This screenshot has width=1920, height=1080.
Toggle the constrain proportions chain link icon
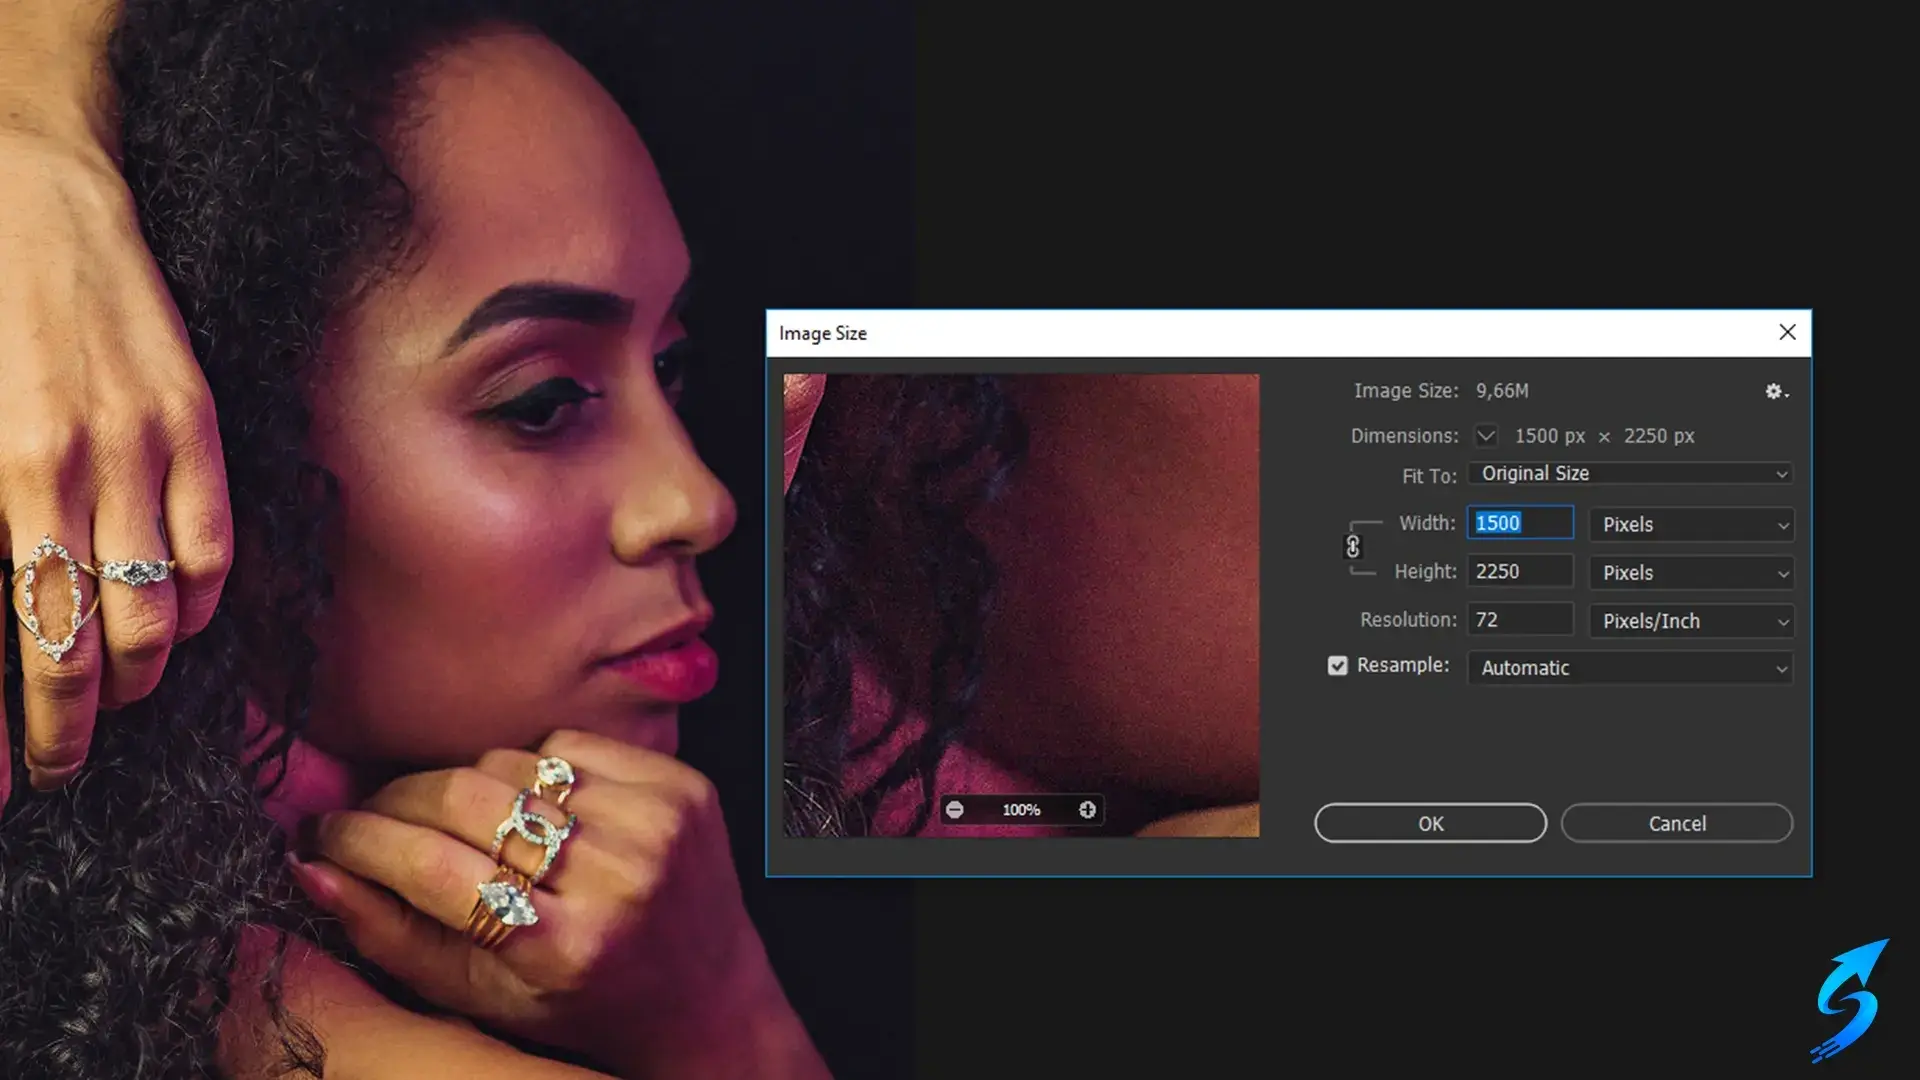point(1353,547)
